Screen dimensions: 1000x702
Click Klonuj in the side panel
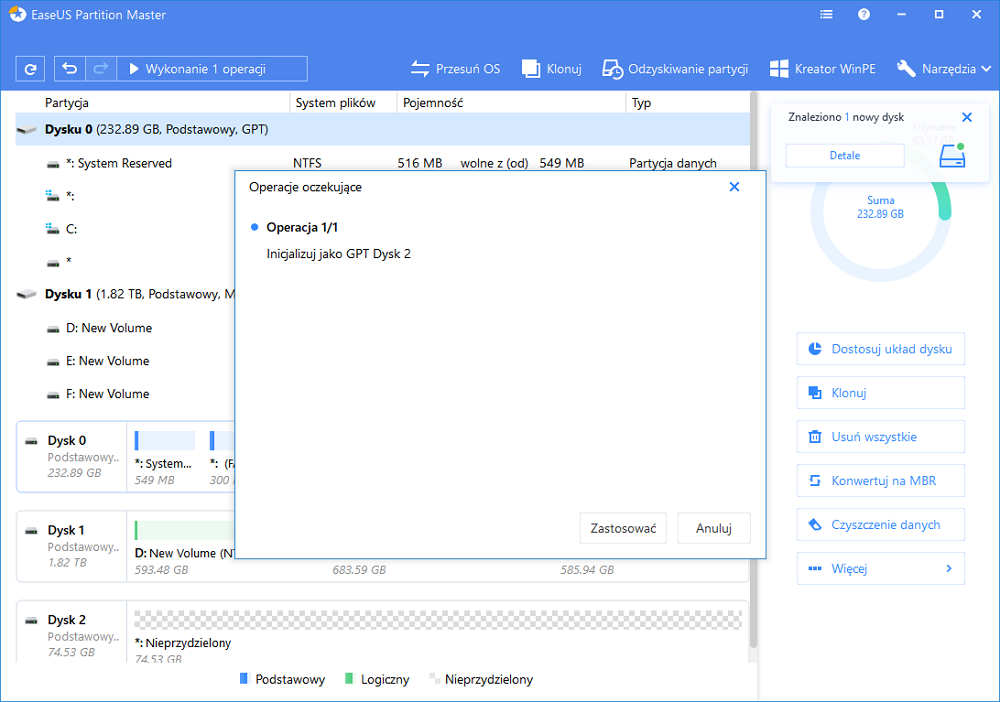tap(881, 393)
